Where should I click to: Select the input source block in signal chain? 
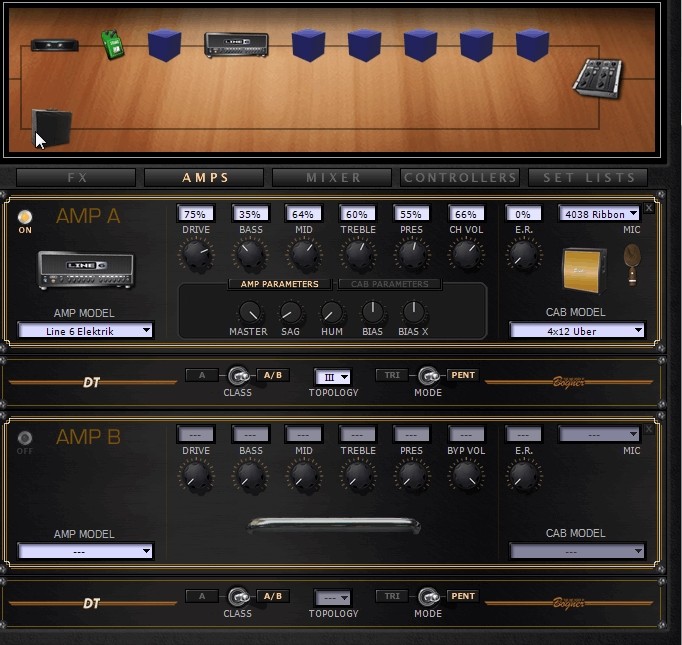[55, 45]
